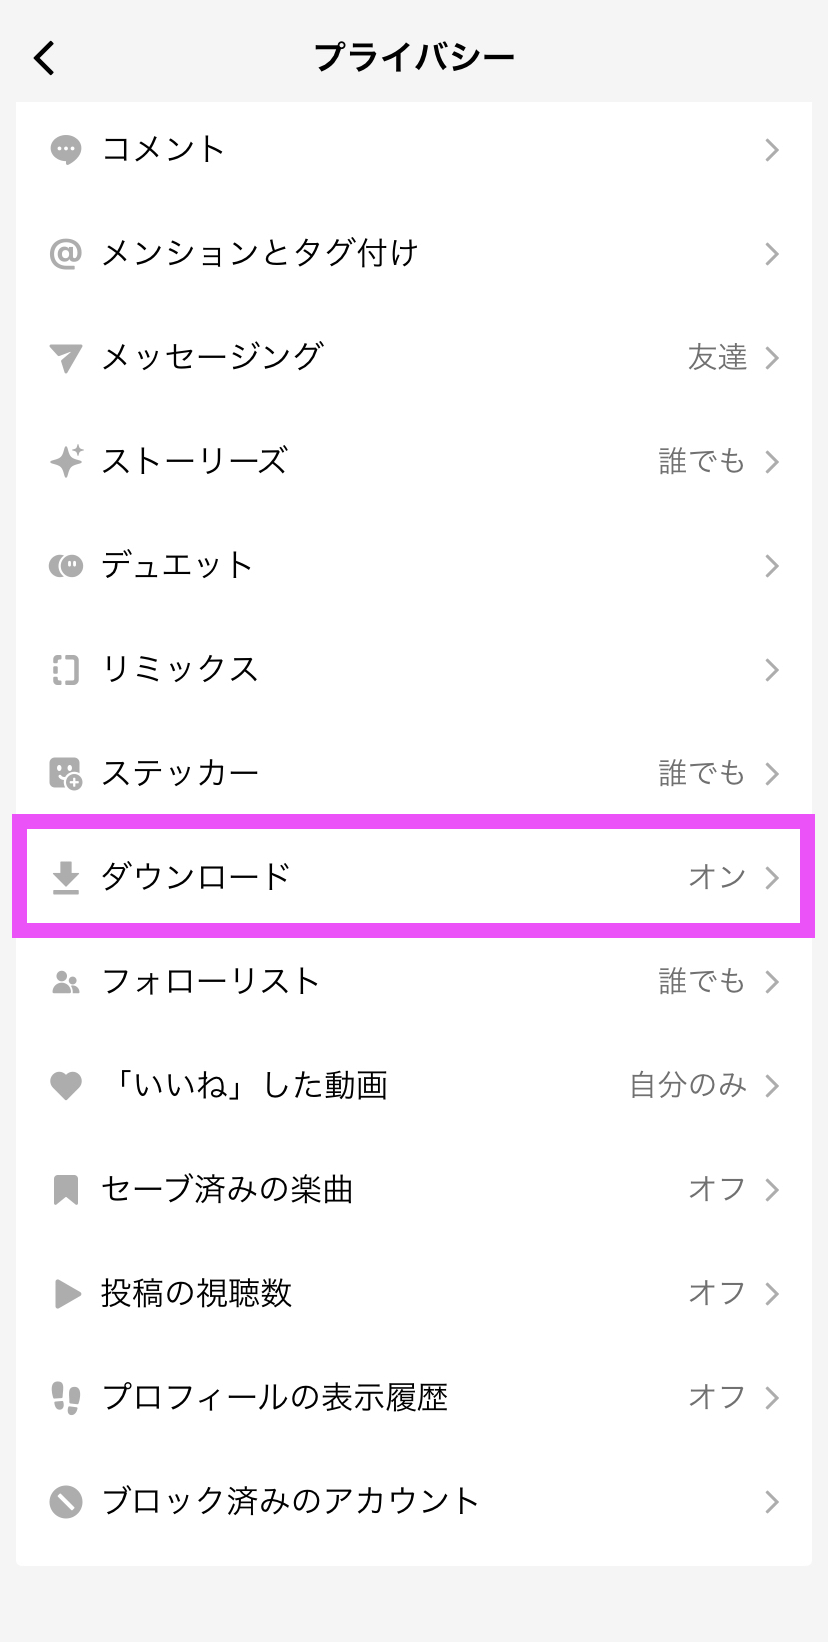
Task: Tap the heart icon for liked videos
Action: (x=66, y=1086)
